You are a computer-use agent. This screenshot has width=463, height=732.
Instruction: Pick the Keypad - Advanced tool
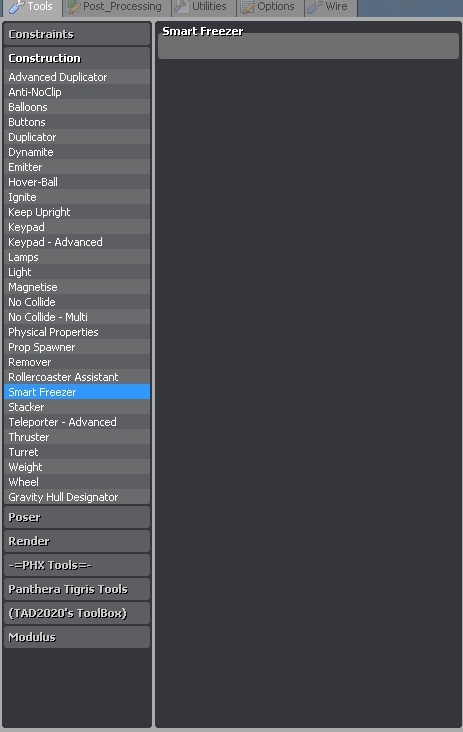[x=77, y=242]
